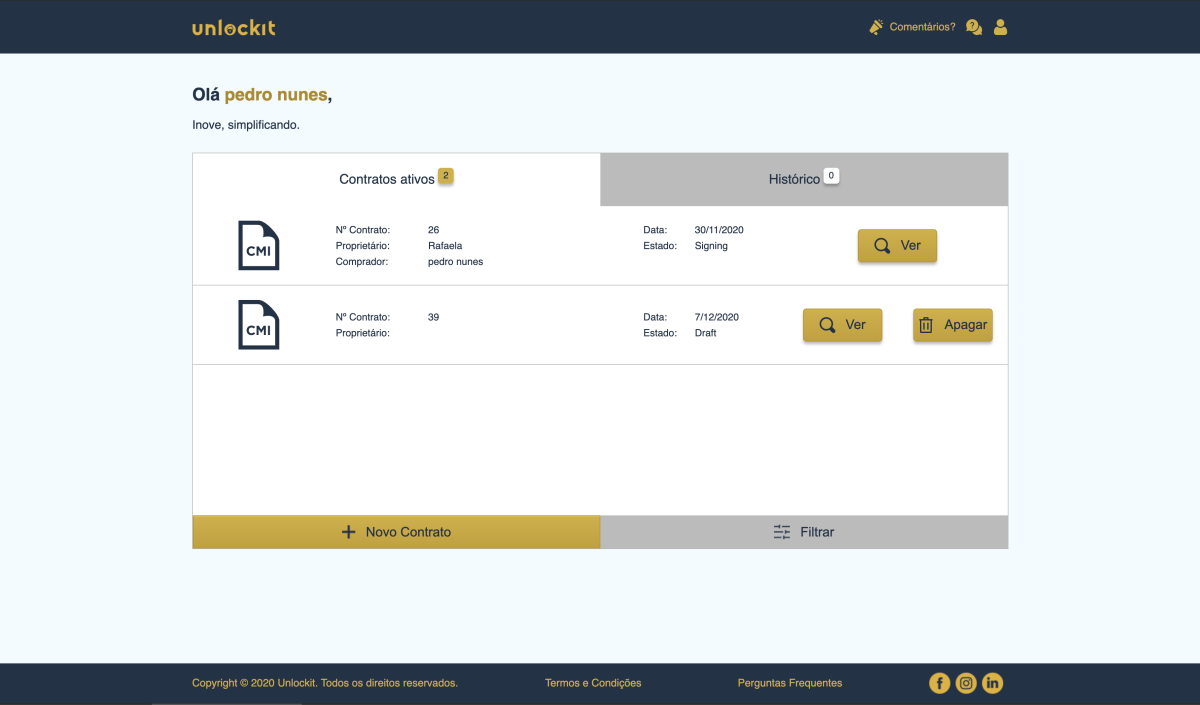
Task: Open the Perguntas Frequentes link
Action: (x=789, y=683)
